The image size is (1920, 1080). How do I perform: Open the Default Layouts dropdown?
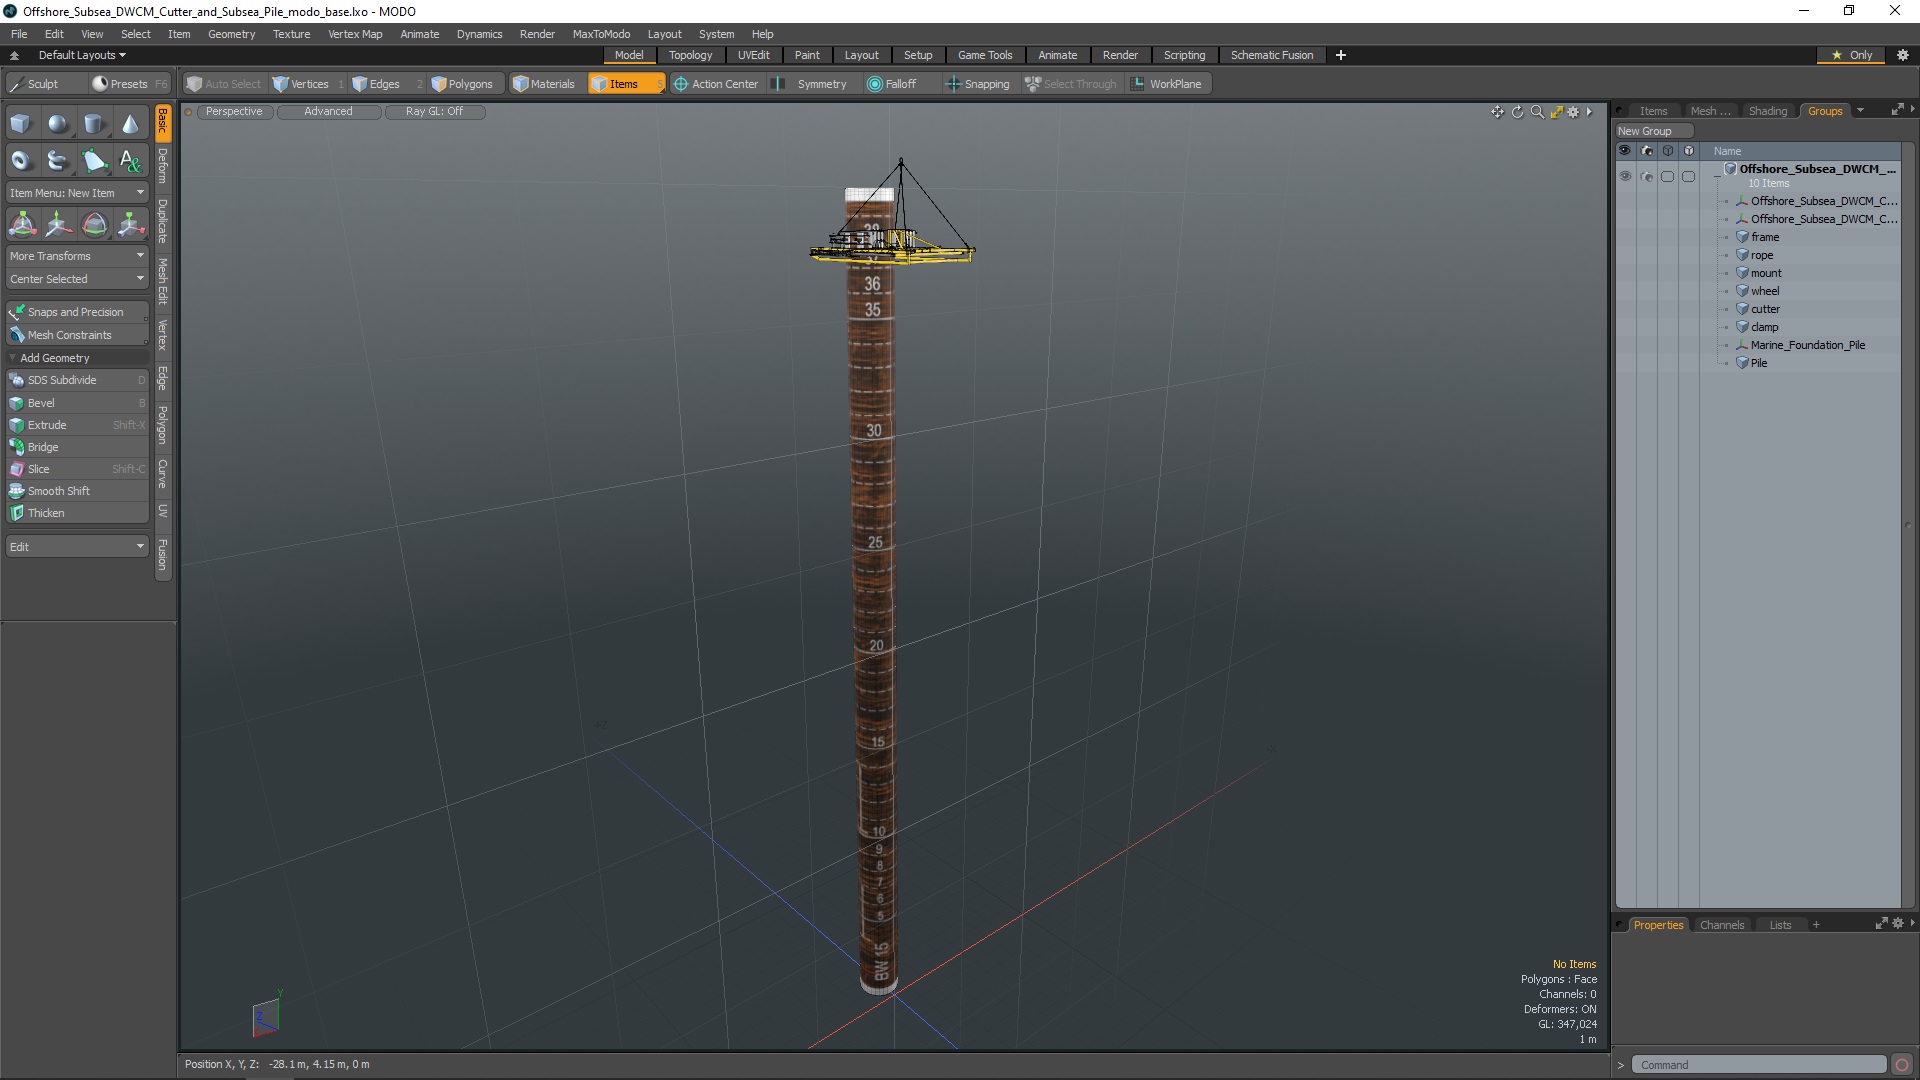[x=79, y=54]
